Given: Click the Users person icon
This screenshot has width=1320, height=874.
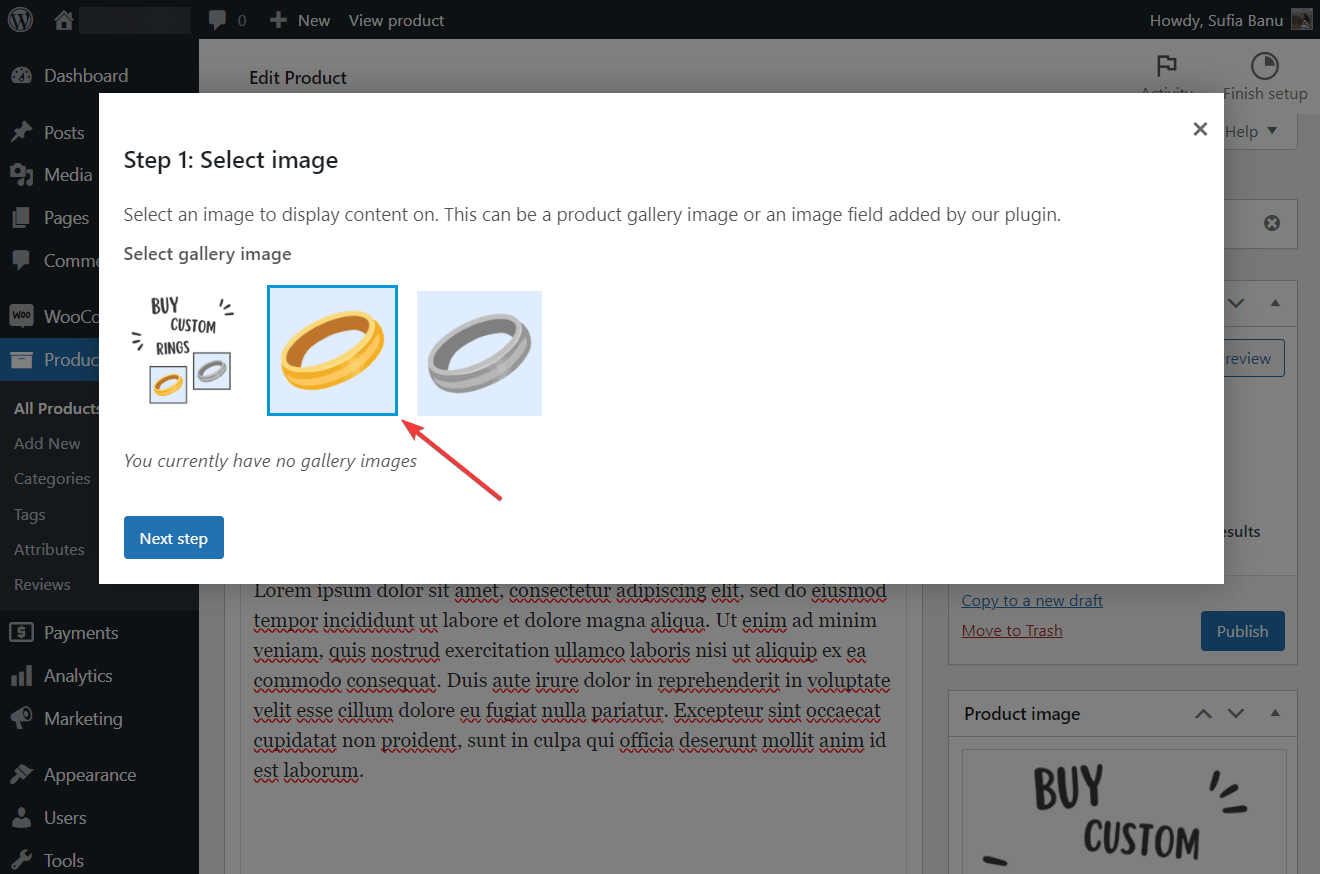Looking at the screenshot, I should pos(22,818).
